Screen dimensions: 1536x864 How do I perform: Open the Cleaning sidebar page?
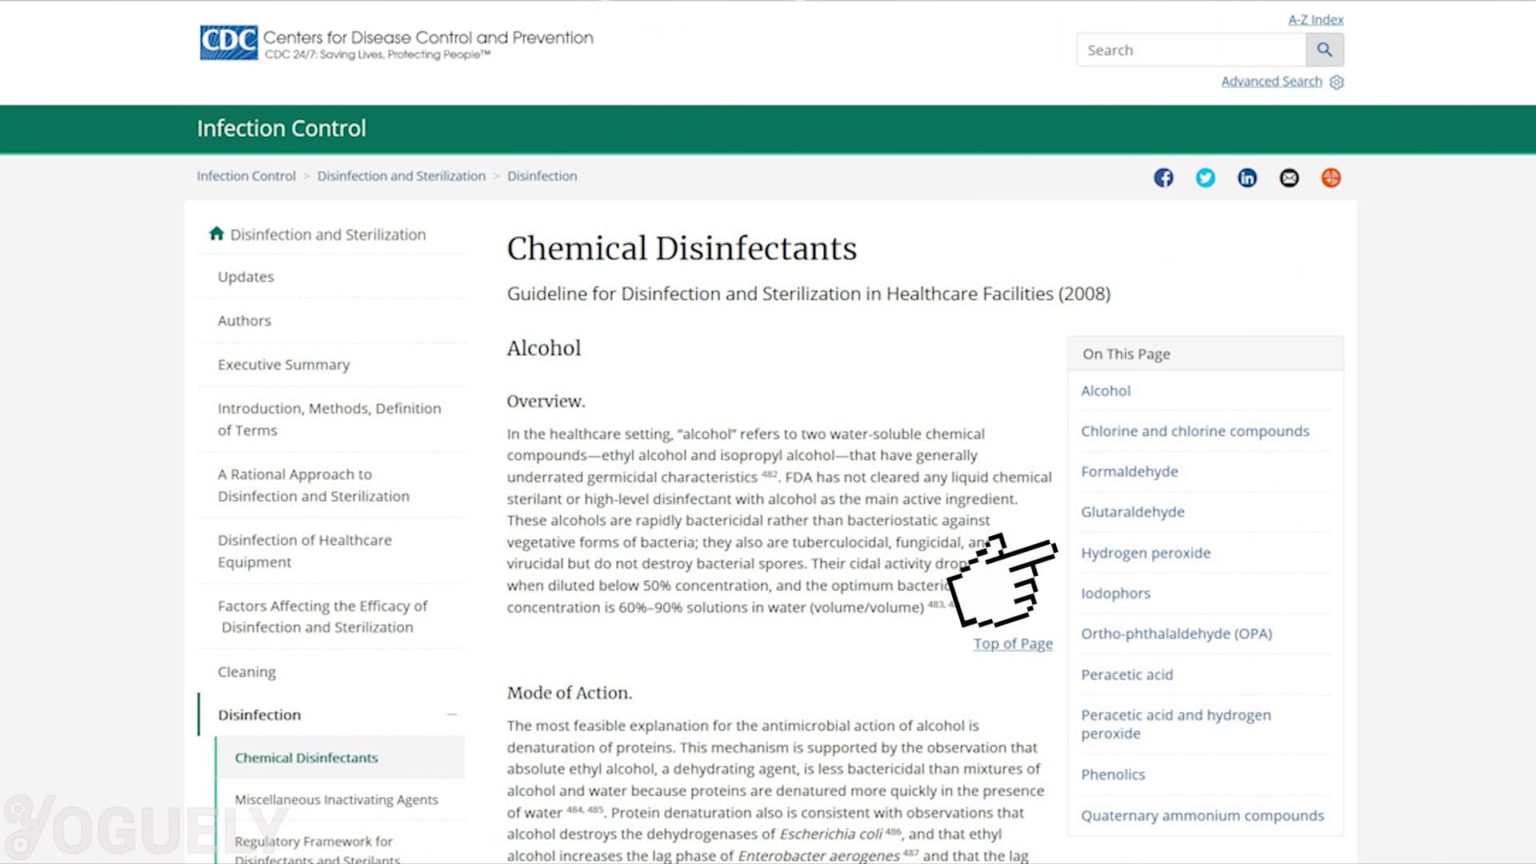click(x=247, y=672)
